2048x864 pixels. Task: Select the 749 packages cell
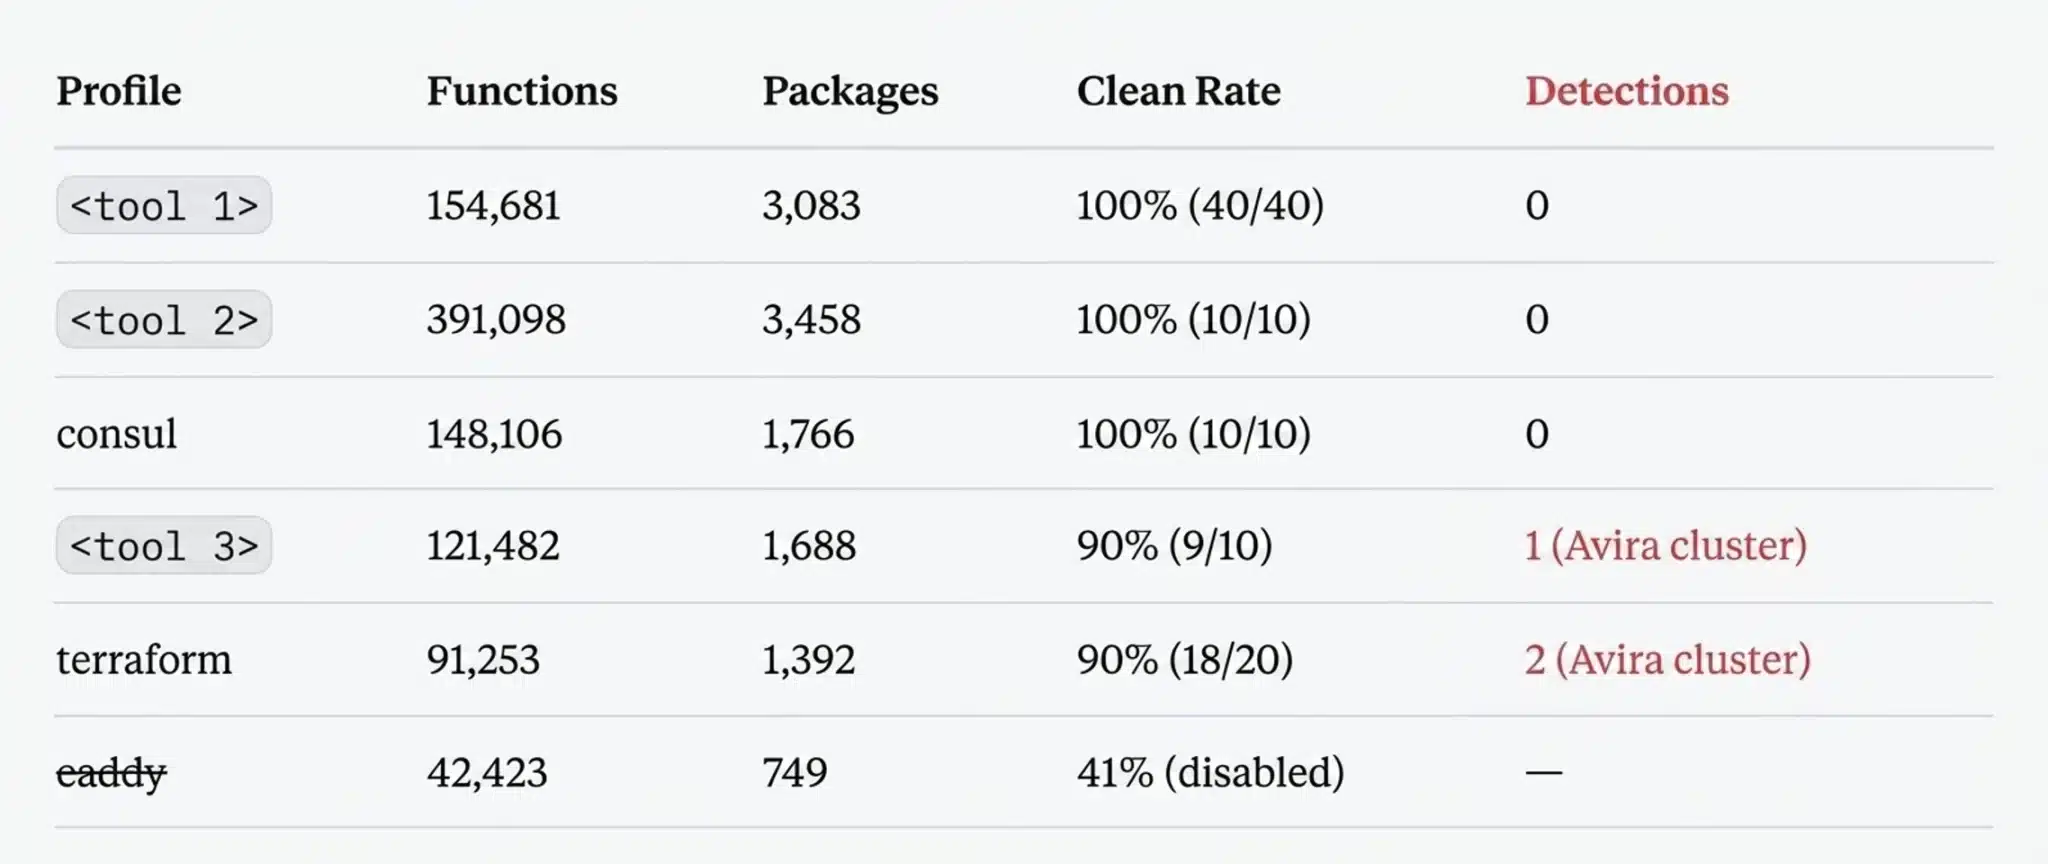[795, 773]
